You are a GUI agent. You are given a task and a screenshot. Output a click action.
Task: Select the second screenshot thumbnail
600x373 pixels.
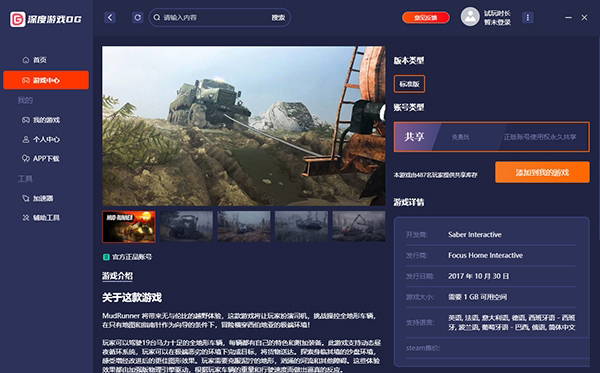coord(186,226)
